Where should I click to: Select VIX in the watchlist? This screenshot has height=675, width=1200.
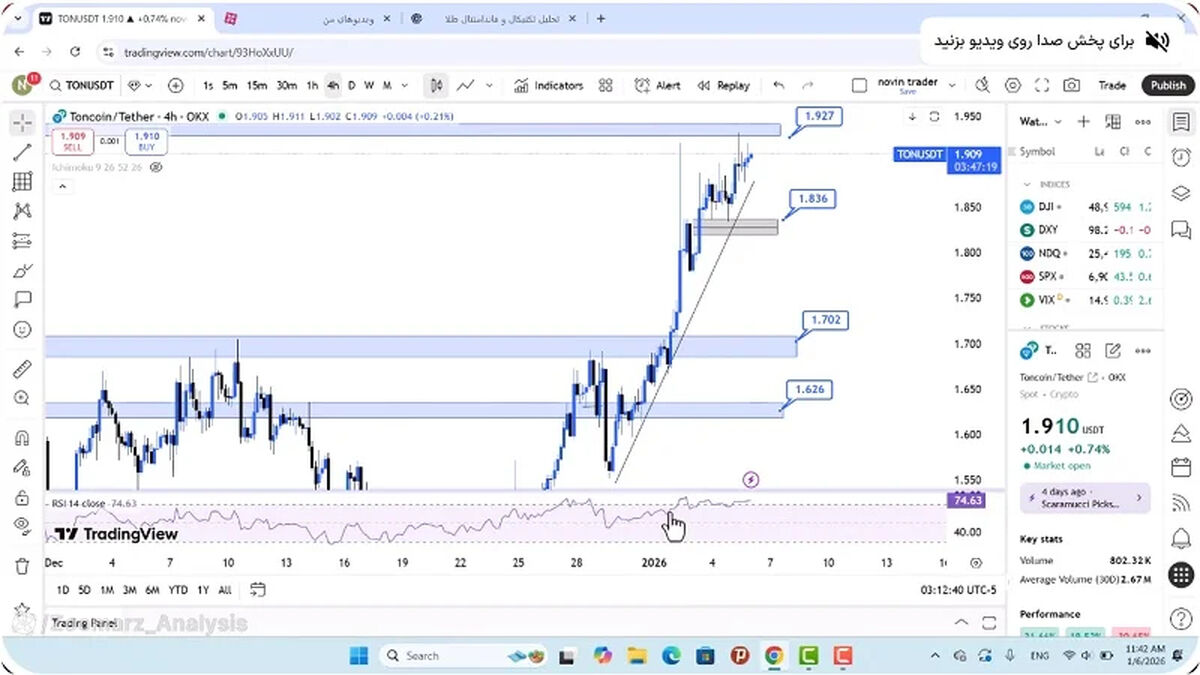[1084, 299]
